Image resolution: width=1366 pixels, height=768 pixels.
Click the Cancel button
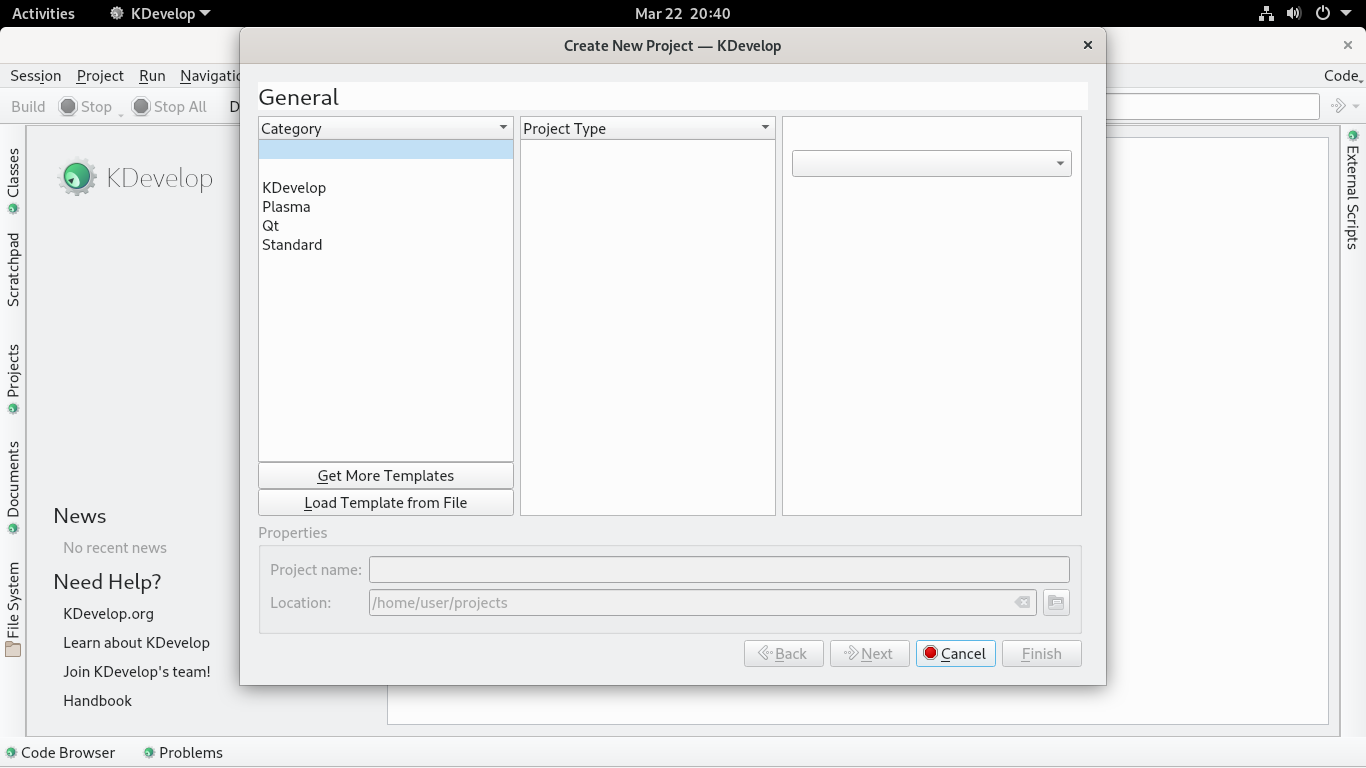pos(956,654)
